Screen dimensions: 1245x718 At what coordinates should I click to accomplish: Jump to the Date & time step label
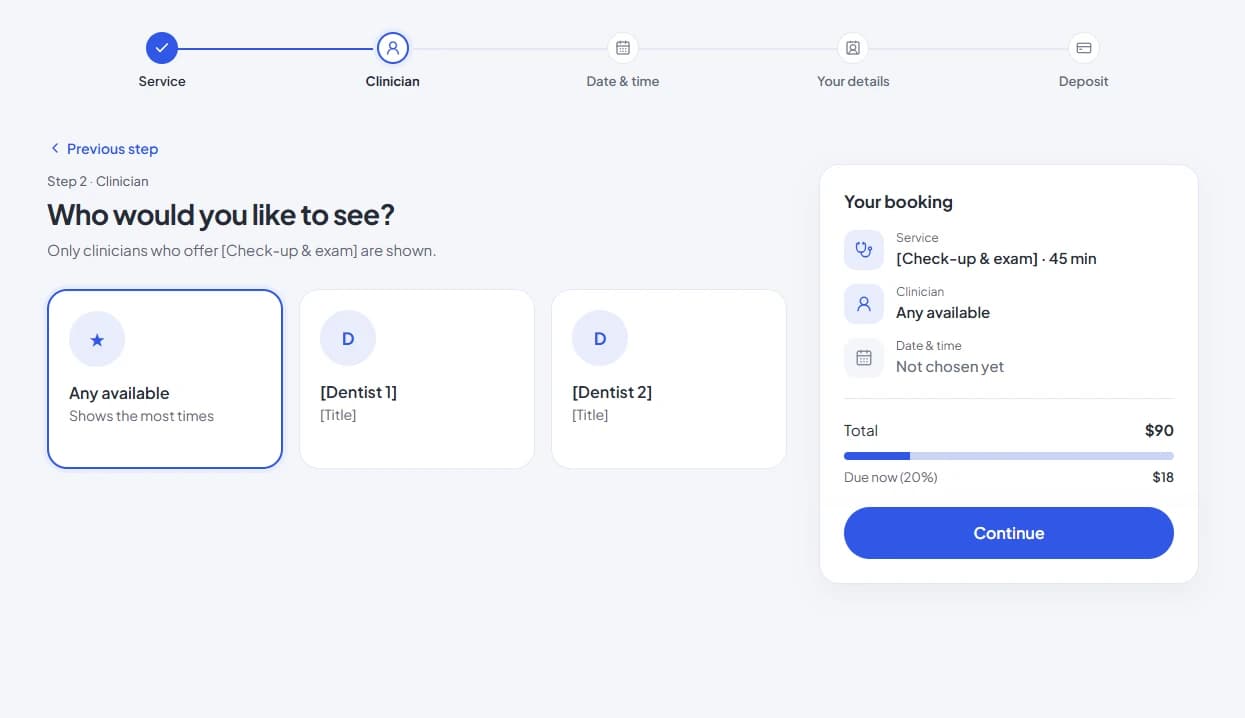coord(623,81)
